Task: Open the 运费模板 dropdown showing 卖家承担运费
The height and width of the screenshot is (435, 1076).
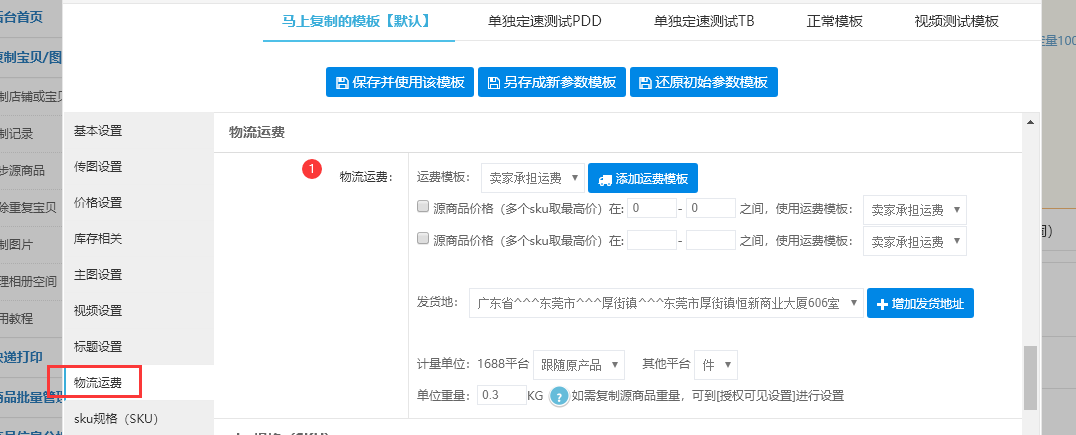Action: tap(533, 178)
